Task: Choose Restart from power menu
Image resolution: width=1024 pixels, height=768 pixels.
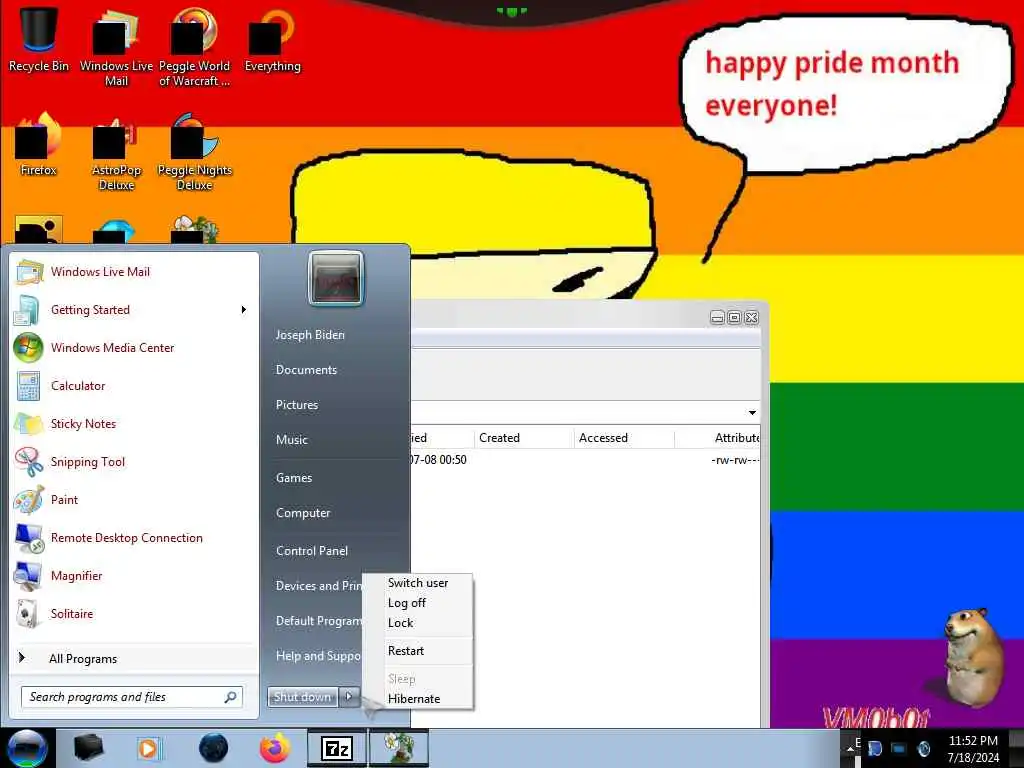Action: [x=418, y=650]
